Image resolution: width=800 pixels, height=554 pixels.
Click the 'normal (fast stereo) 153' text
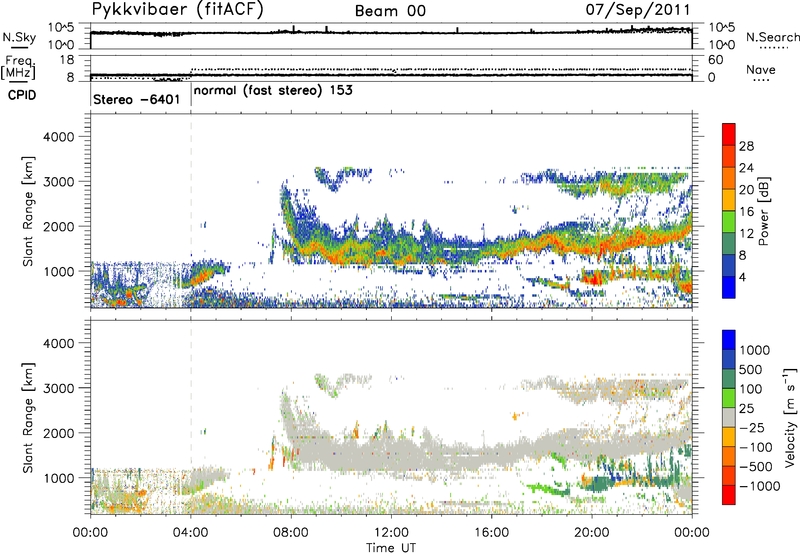(x=273, y=91)
